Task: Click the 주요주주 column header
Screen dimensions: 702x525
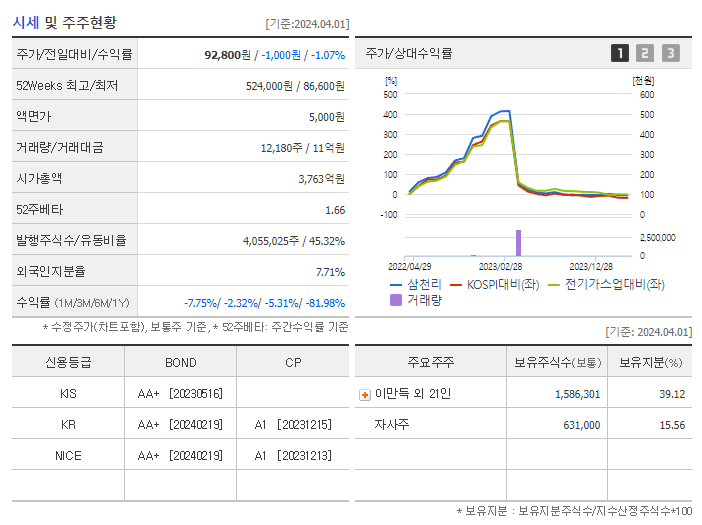Action: tap(431, 362)
